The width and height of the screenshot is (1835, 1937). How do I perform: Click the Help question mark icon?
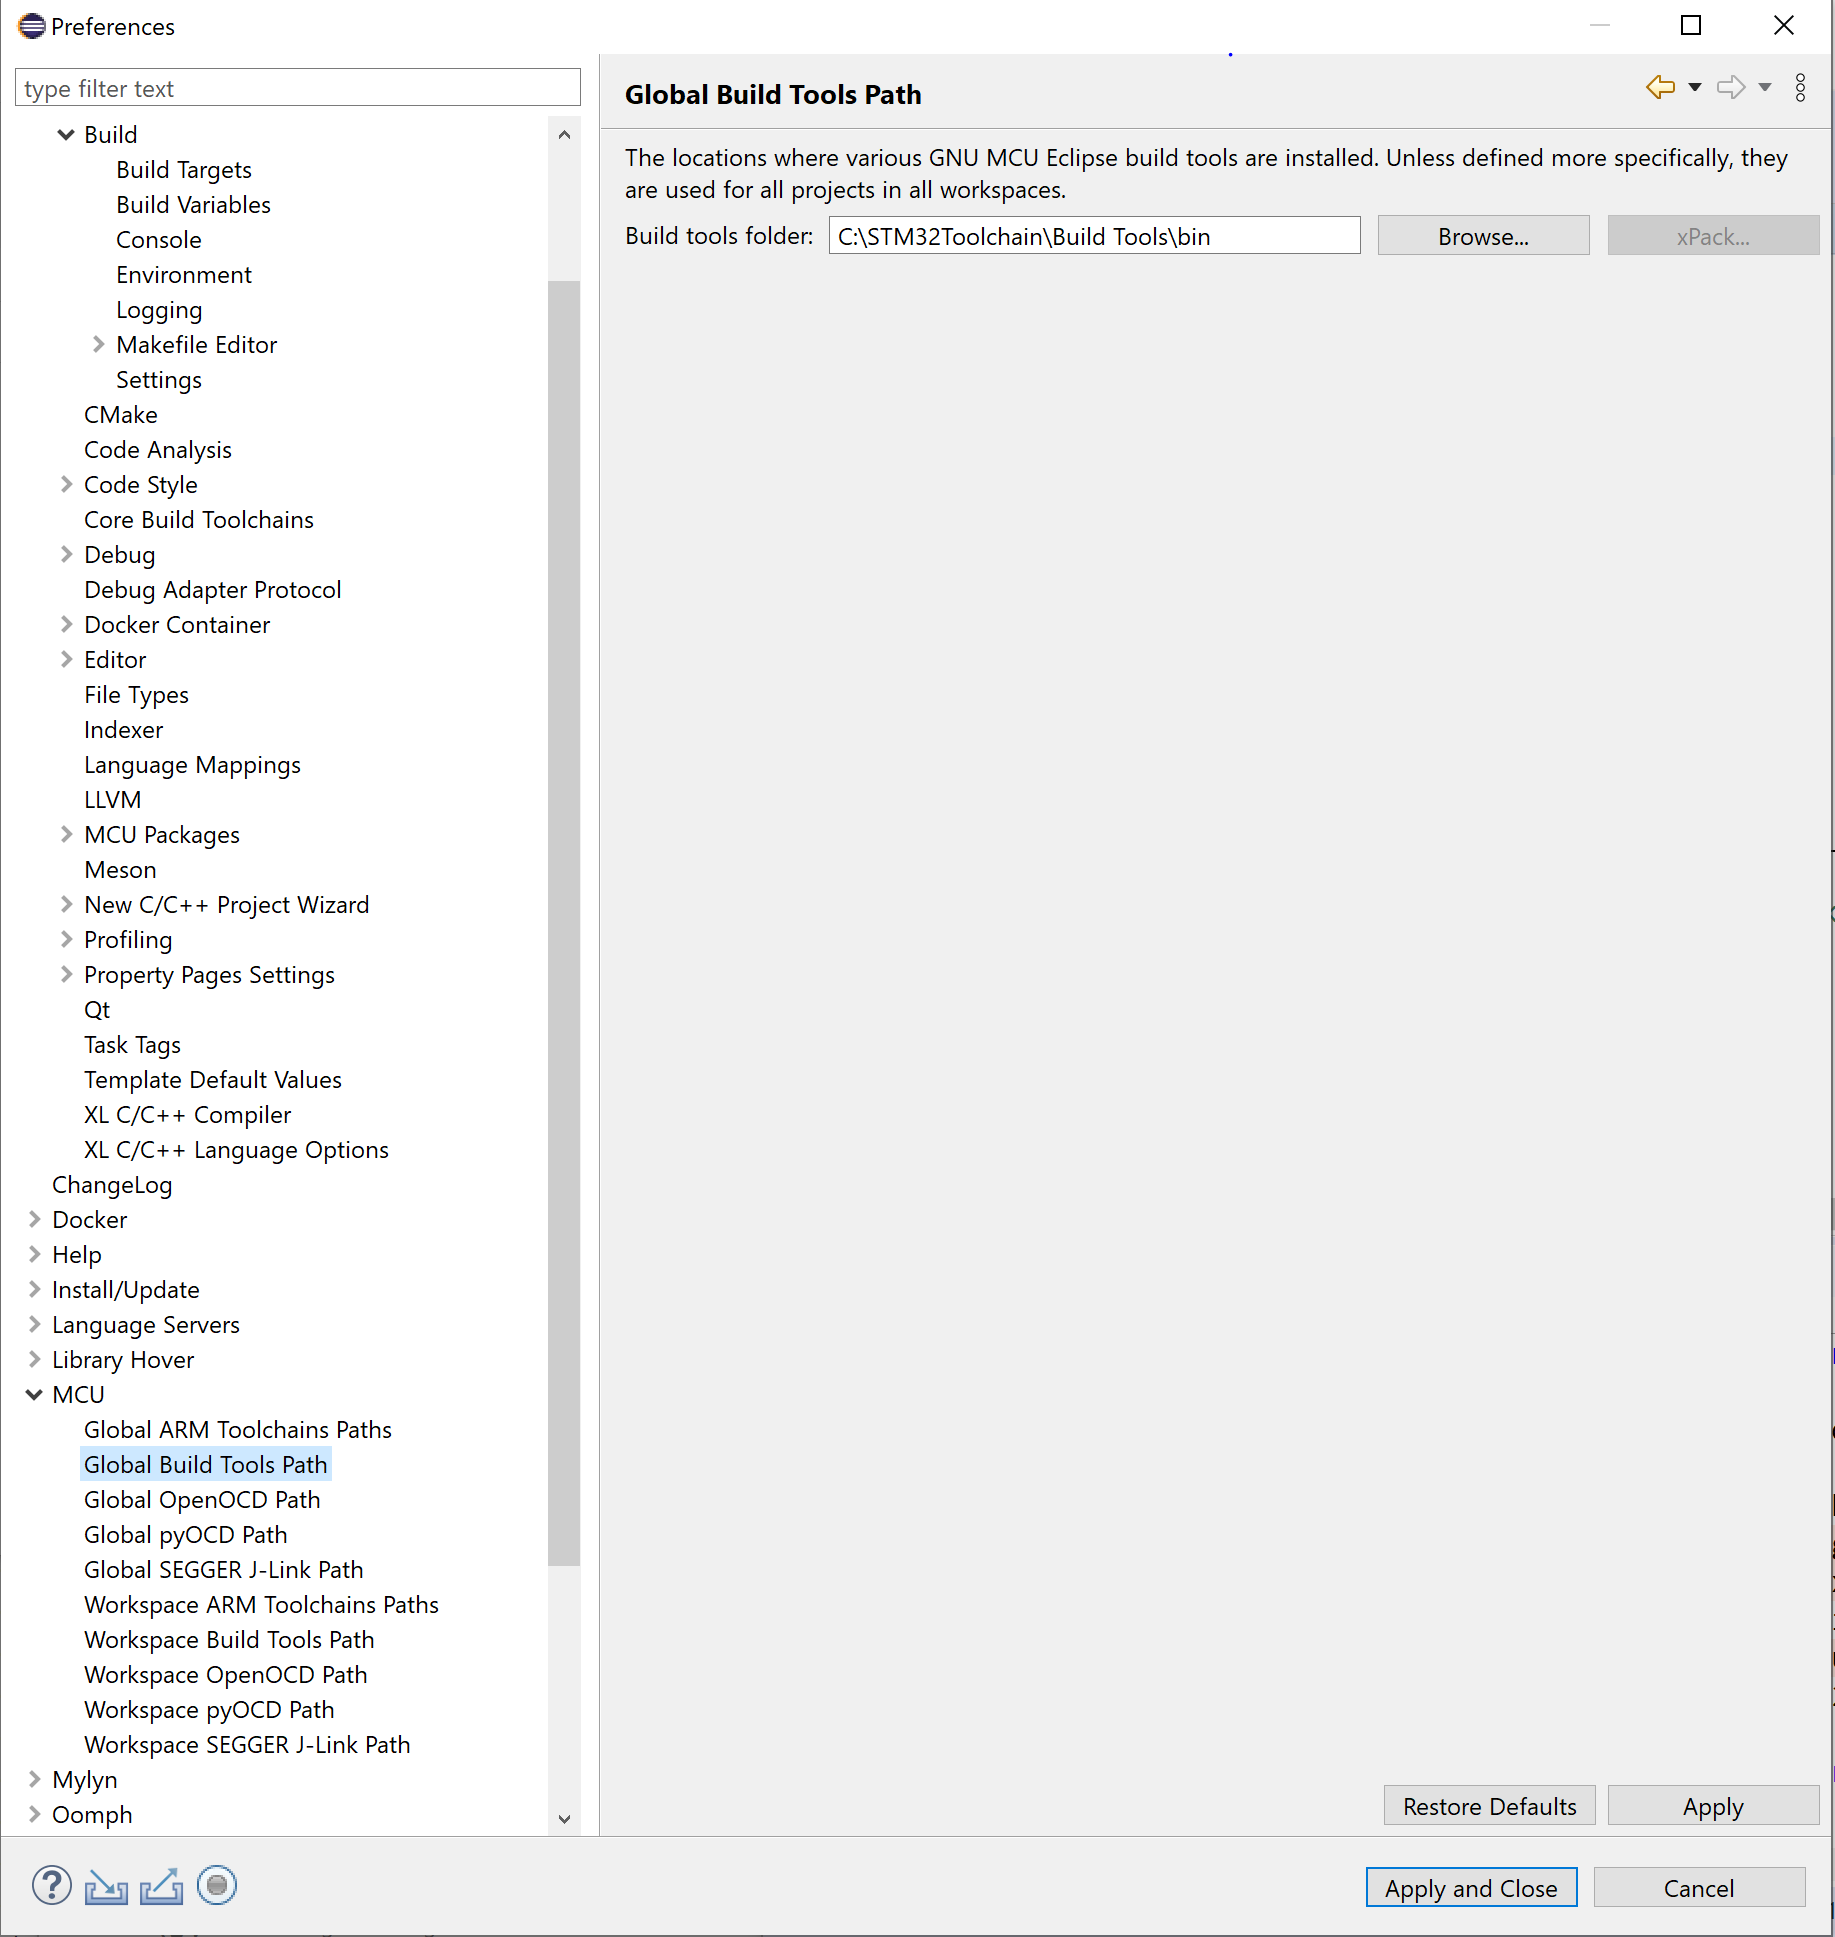click(x=52, y=1885)
